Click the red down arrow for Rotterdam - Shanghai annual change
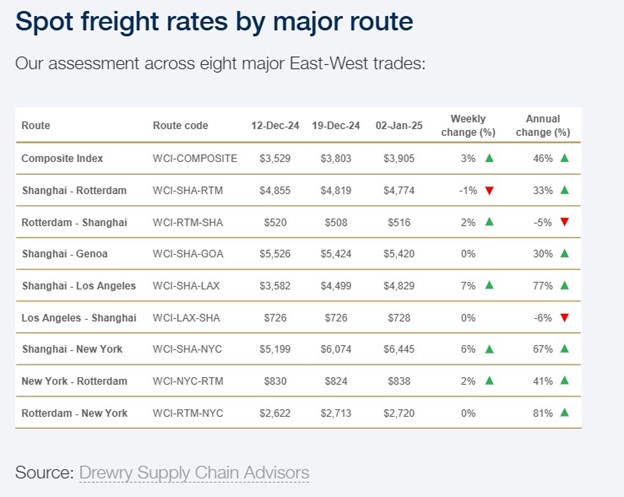This screenshot has height=497, width=624. pyautogui.click(x=565, y=222)
